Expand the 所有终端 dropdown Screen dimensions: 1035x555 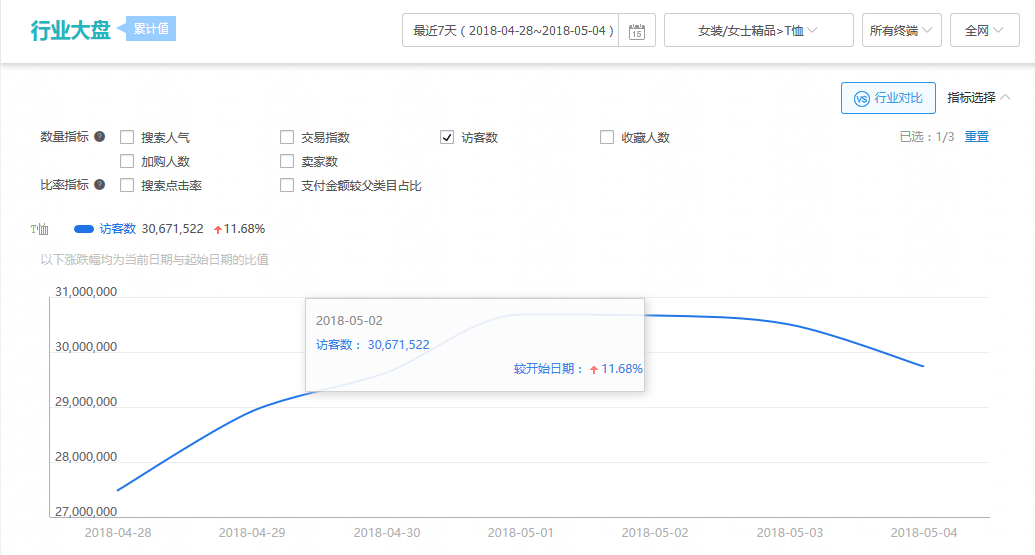click(x=901, y=30)
